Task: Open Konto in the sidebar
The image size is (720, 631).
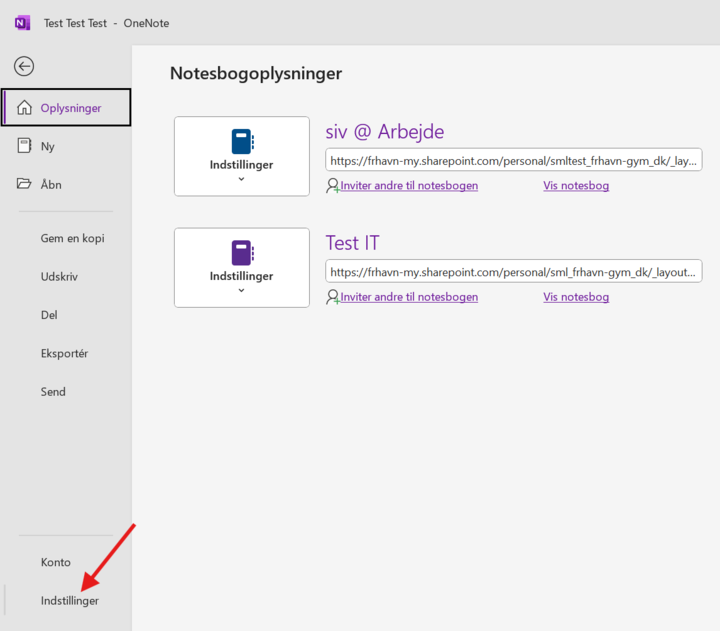Action: (x=55, y=562)
